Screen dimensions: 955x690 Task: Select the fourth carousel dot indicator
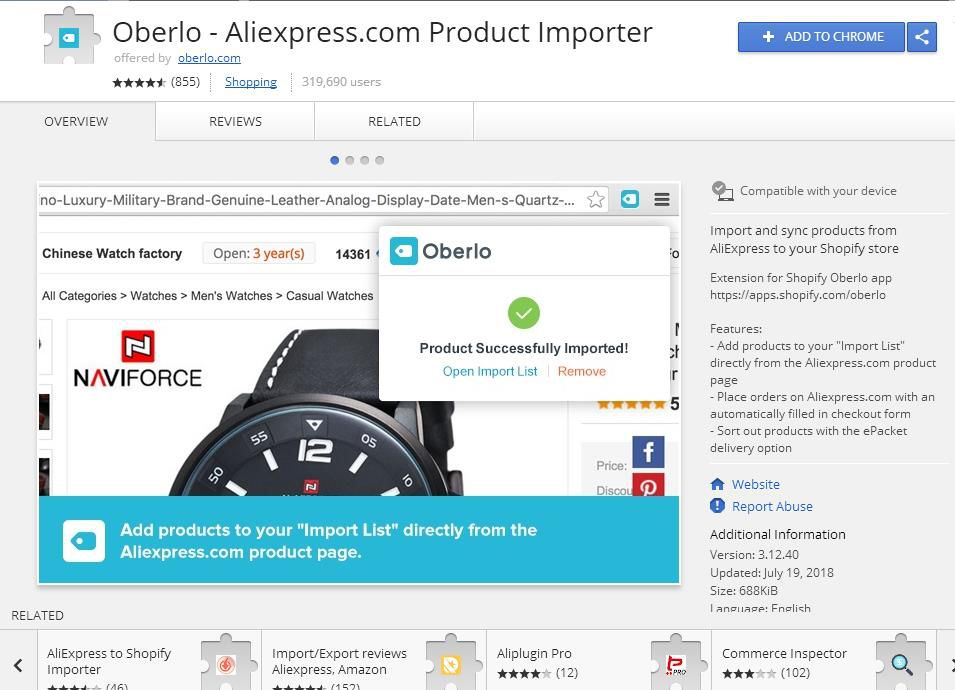coord(379,160)
